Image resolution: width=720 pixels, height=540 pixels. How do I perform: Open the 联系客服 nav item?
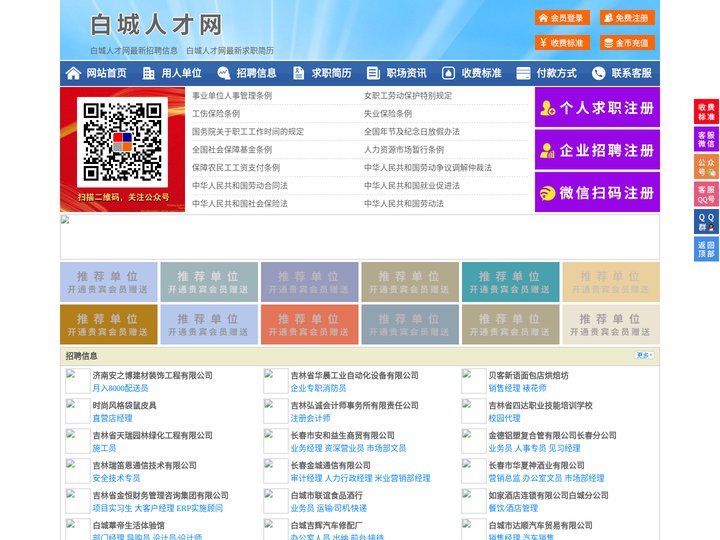pyautogui.click(x=623, y=73)
